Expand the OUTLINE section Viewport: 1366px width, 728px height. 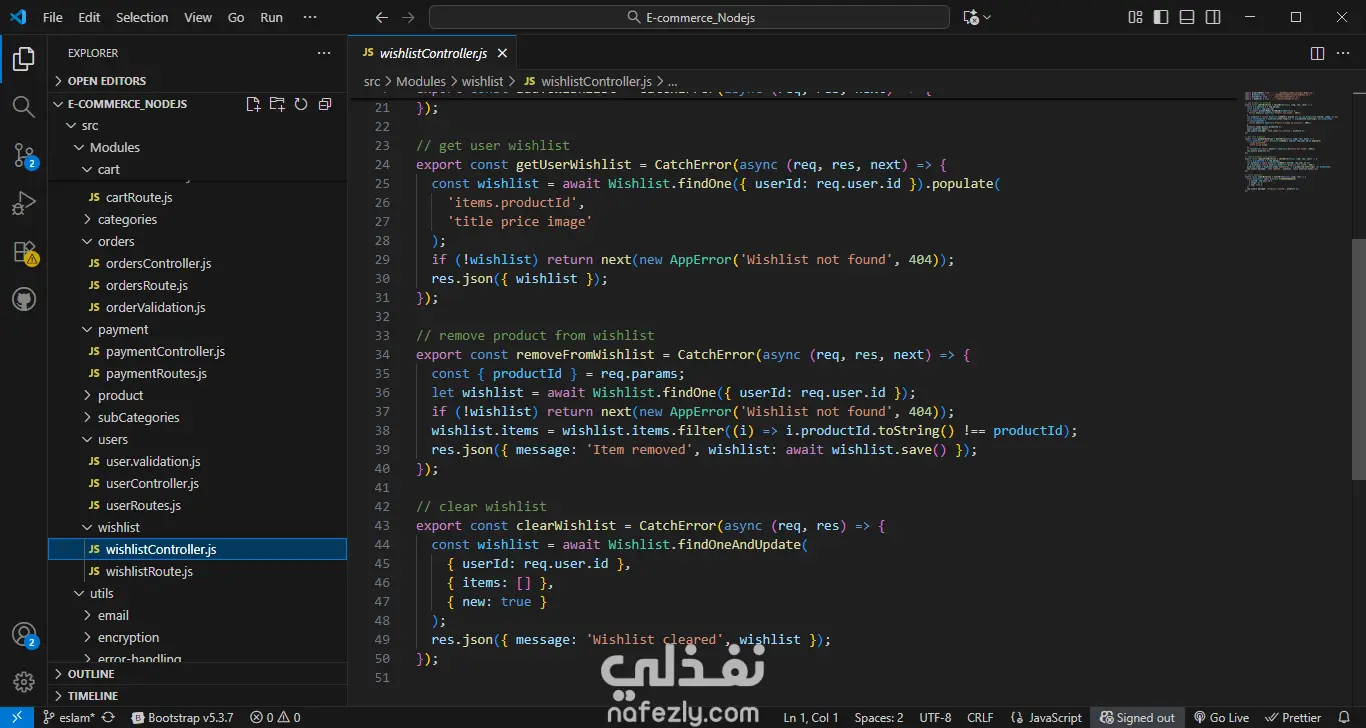(x=197, y=674)
